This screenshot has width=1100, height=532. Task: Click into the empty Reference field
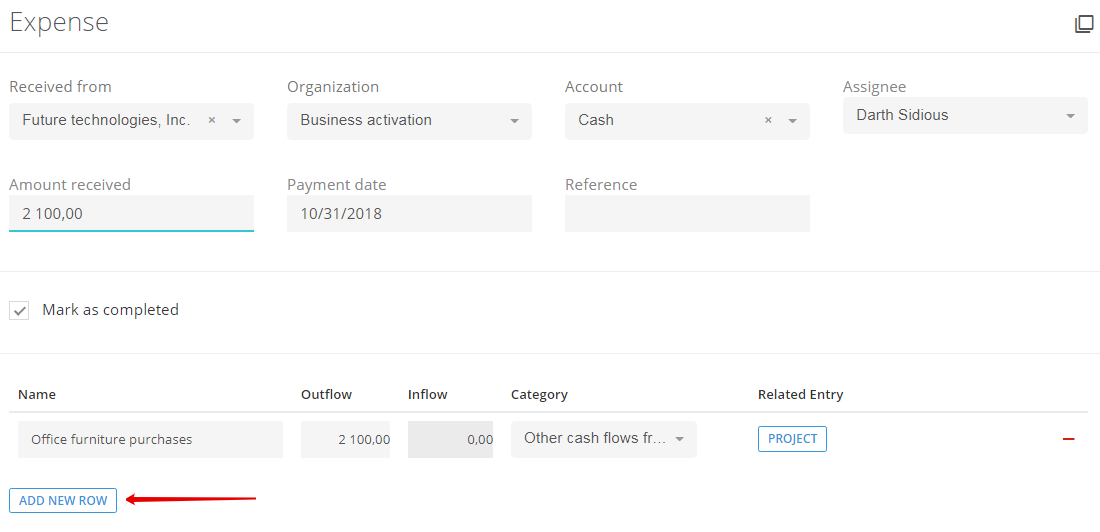point(687,213)
